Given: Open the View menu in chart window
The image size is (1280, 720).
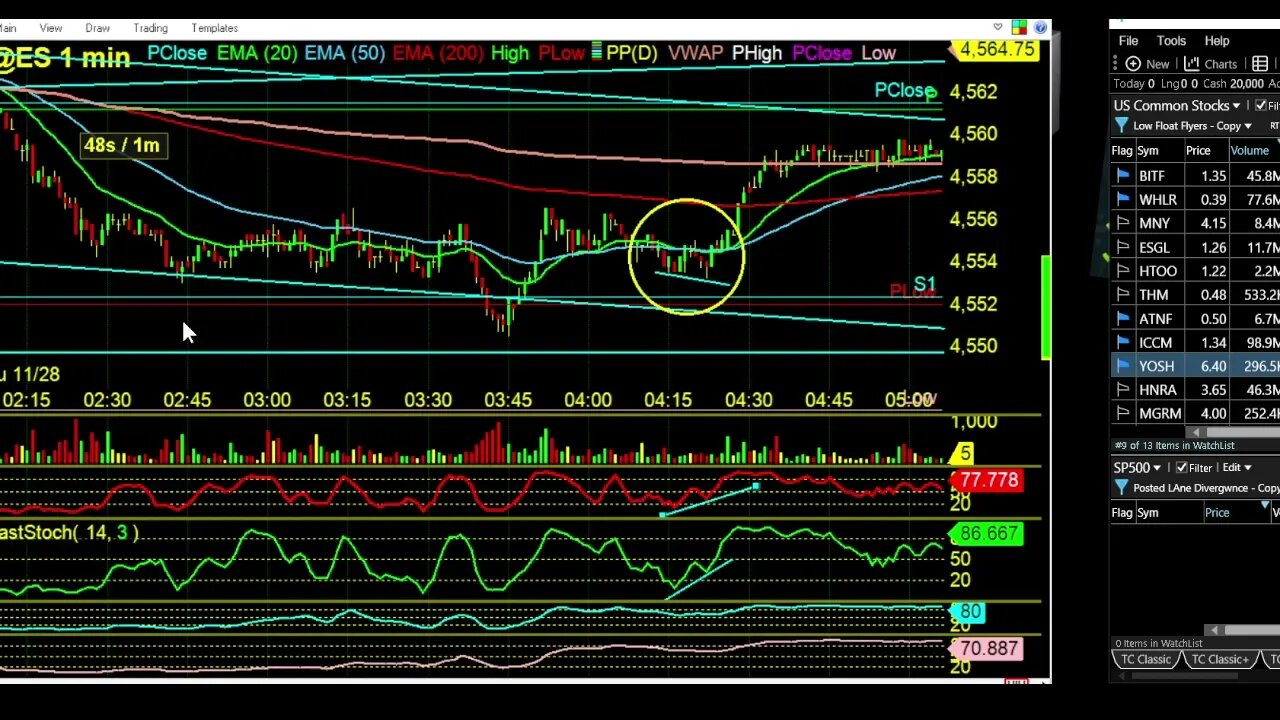Looking at the screenshot, I should pyautogui.click(x=50, y=28).
